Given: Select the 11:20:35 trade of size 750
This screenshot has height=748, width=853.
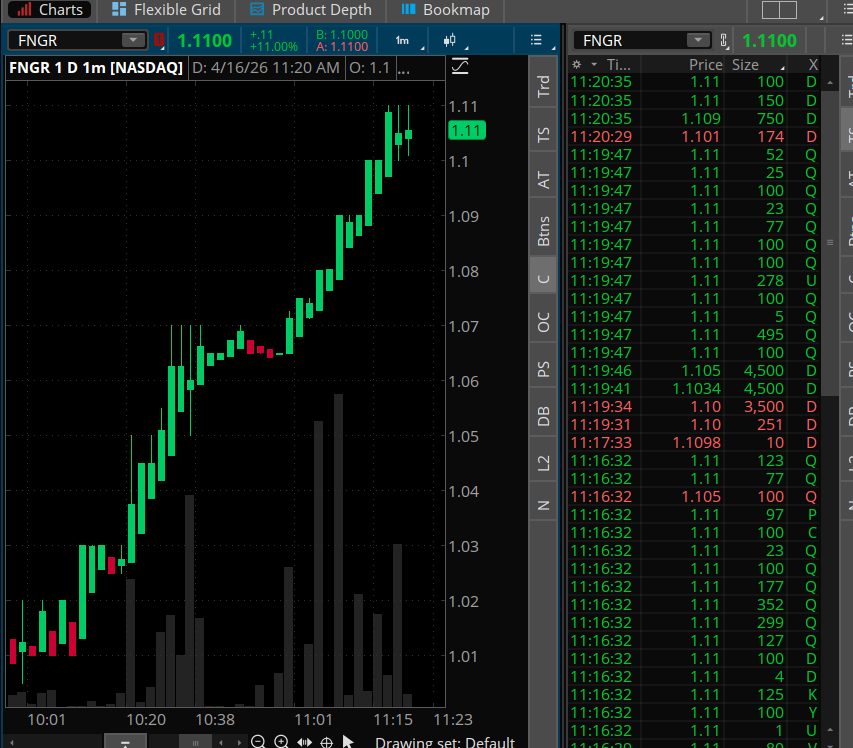Looking at the screenshot, I should point(694,119).
